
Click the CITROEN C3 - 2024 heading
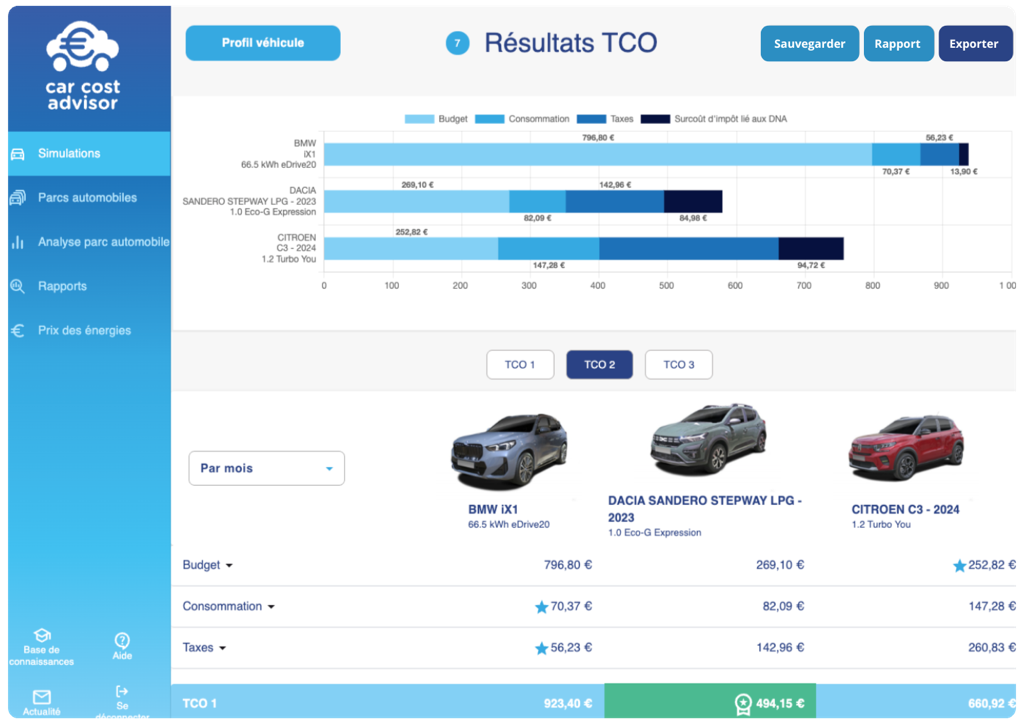(x=905, y=509)
